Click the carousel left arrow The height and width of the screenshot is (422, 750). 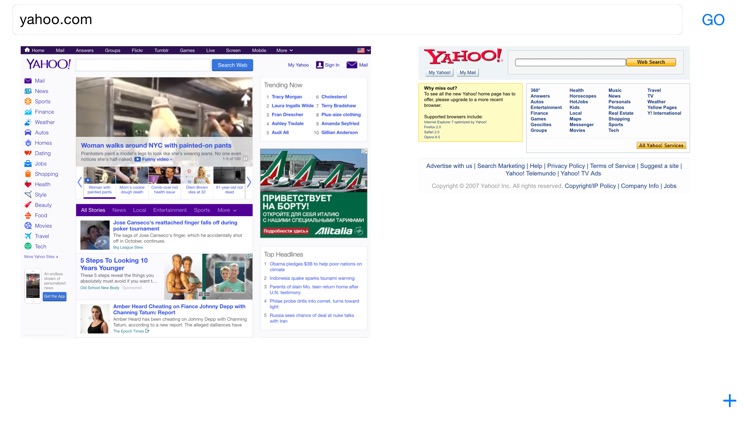click(x=79, y=182)
